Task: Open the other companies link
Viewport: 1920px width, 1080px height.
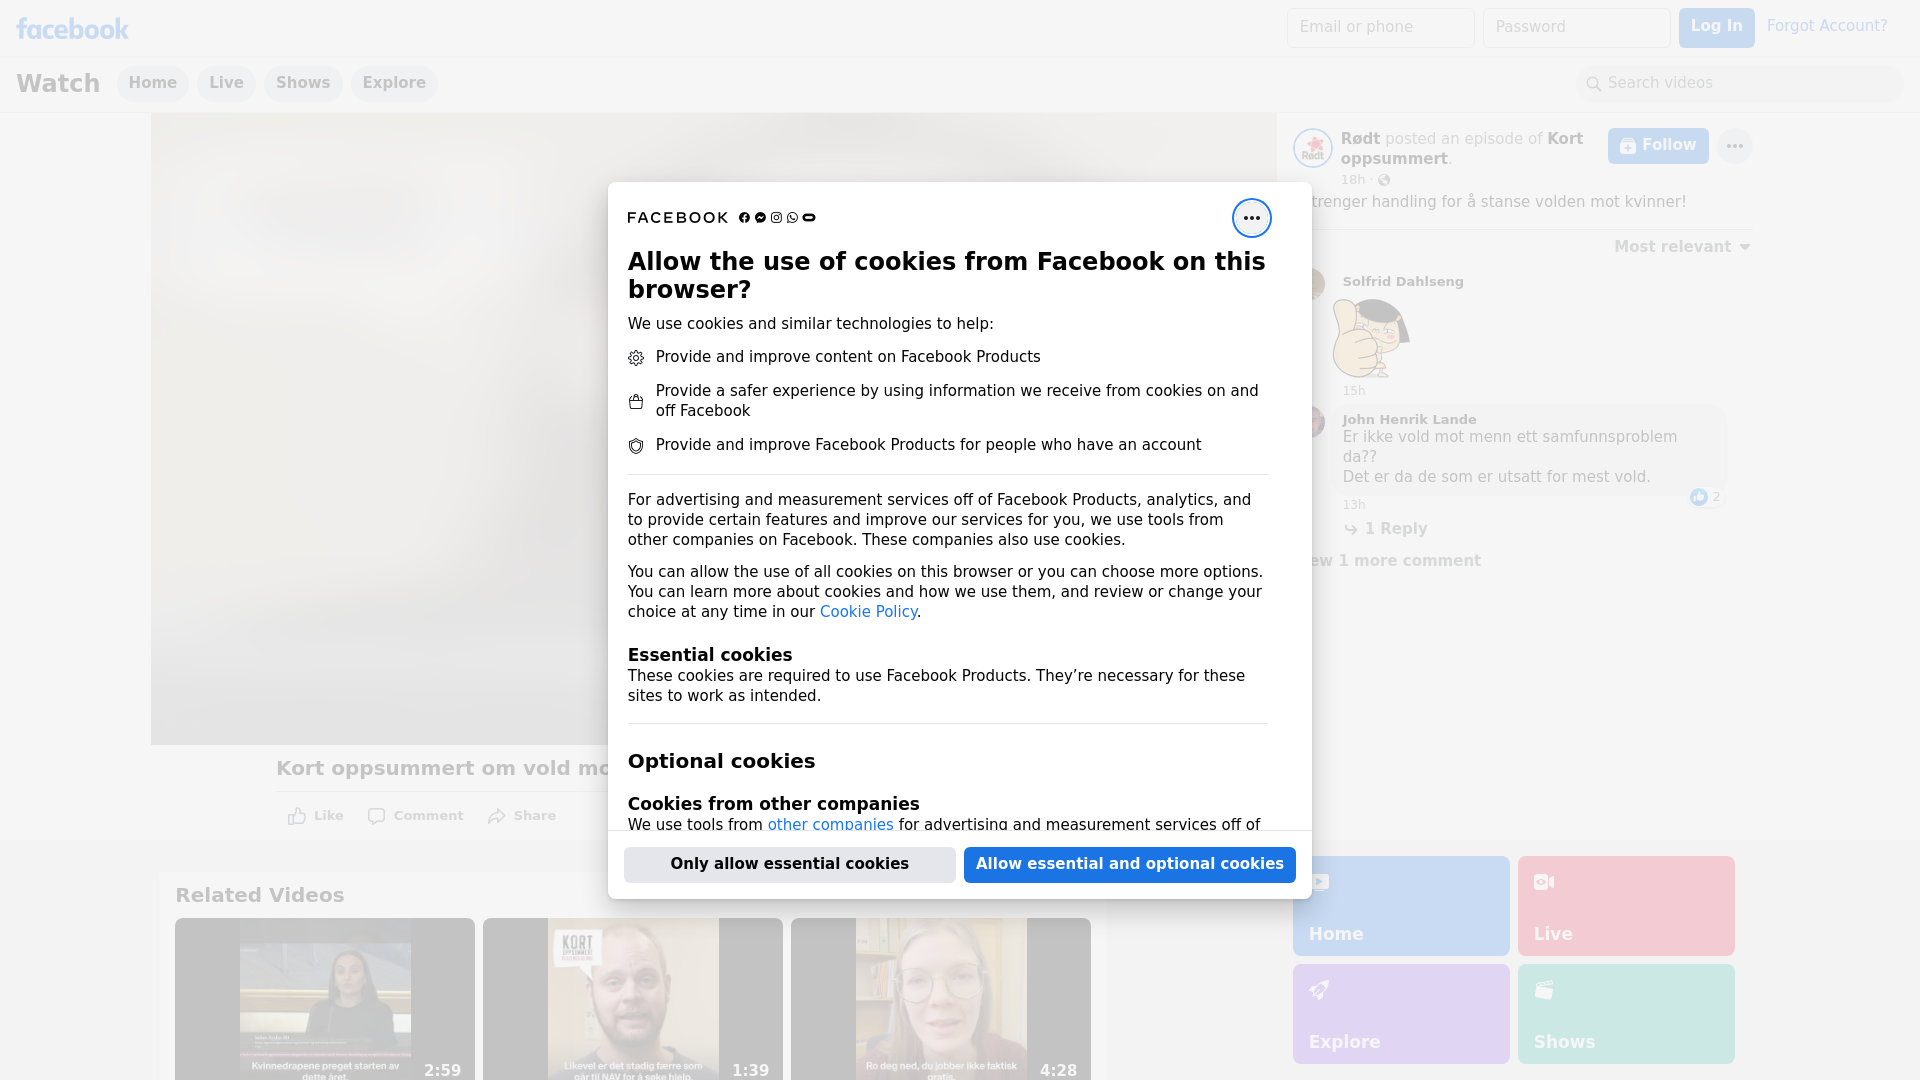Action: coord(830,824)
